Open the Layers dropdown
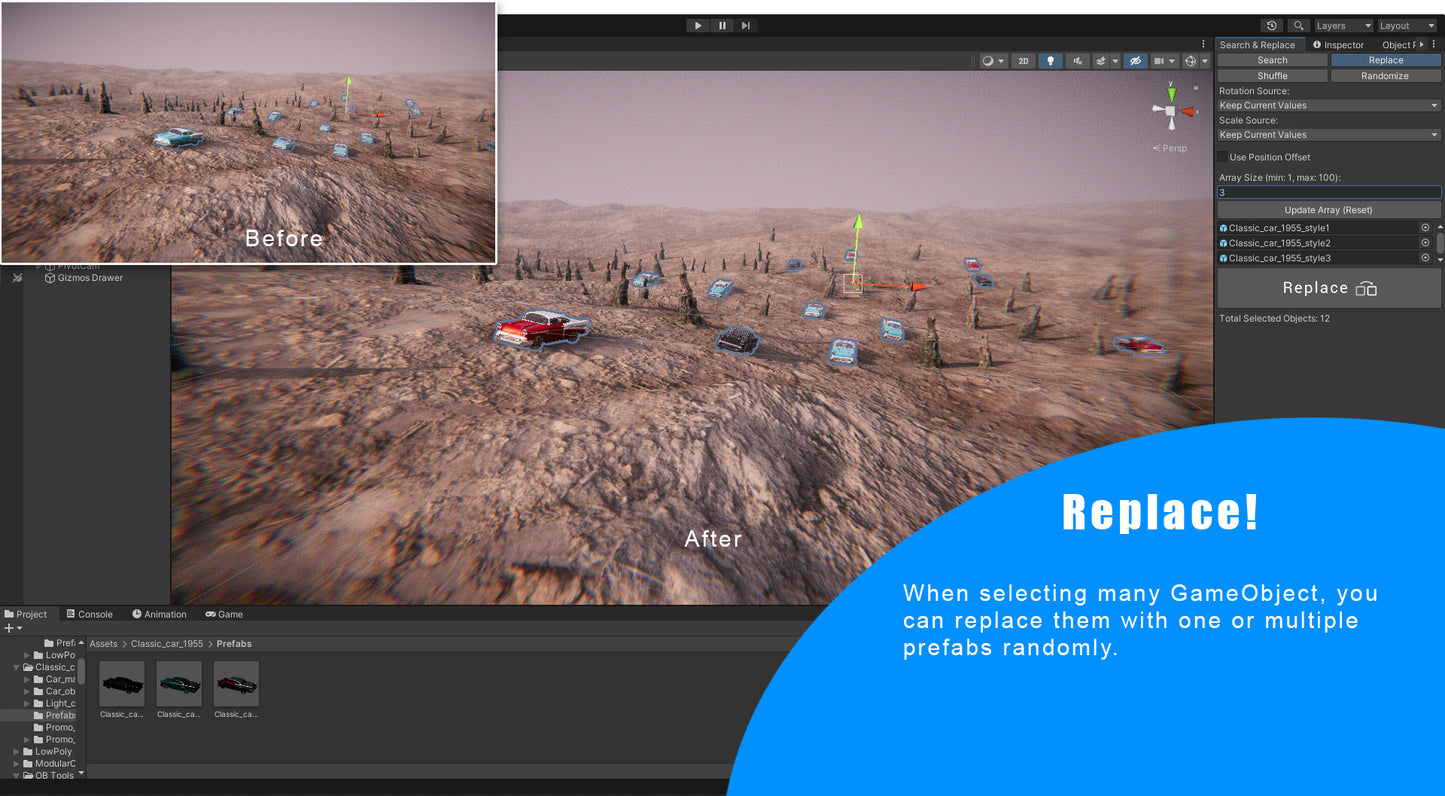 click(x=1343, y=26)
